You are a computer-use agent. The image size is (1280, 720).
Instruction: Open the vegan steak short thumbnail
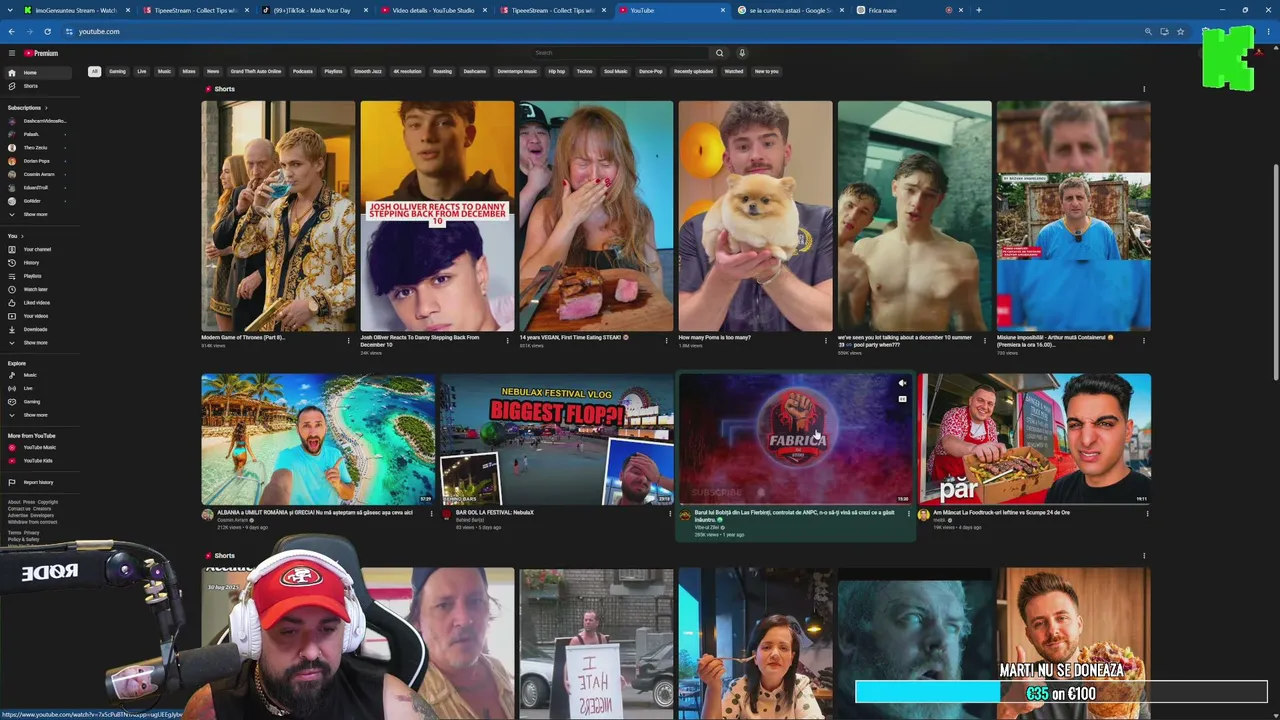pos(596,216)
